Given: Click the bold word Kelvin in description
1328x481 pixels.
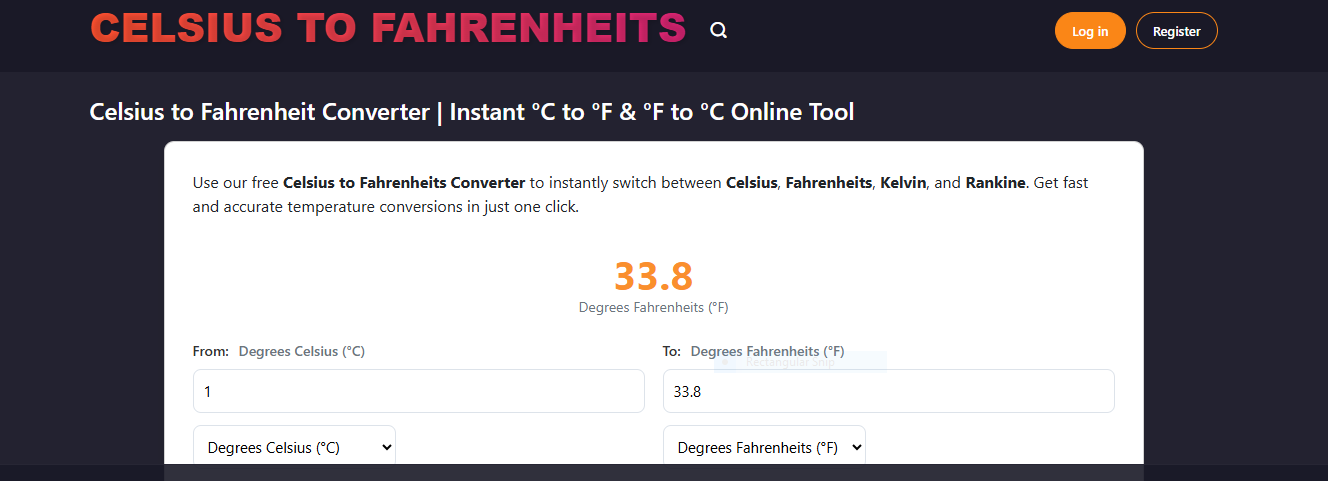Looking at the screenshot, I should (x=904, y=183).
